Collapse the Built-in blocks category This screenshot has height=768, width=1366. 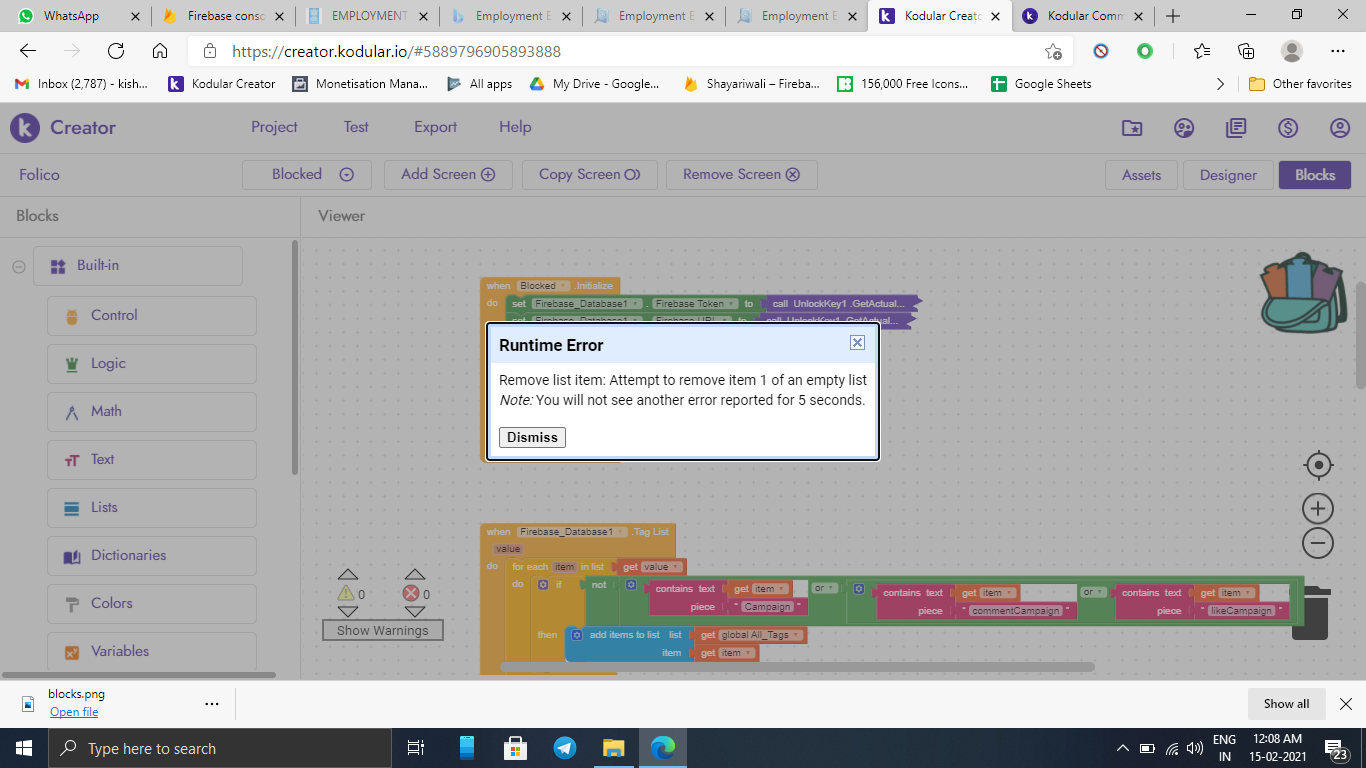click(18, 266)
